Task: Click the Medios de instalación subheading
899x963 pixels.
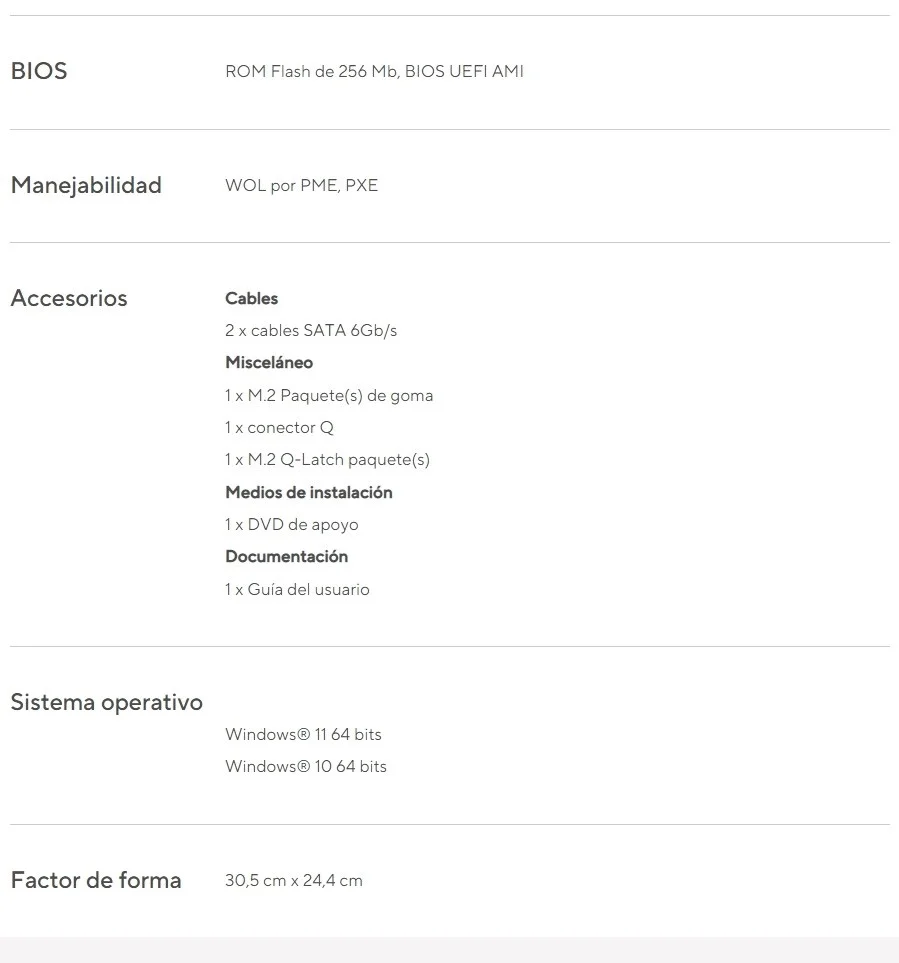Action: 308,492
